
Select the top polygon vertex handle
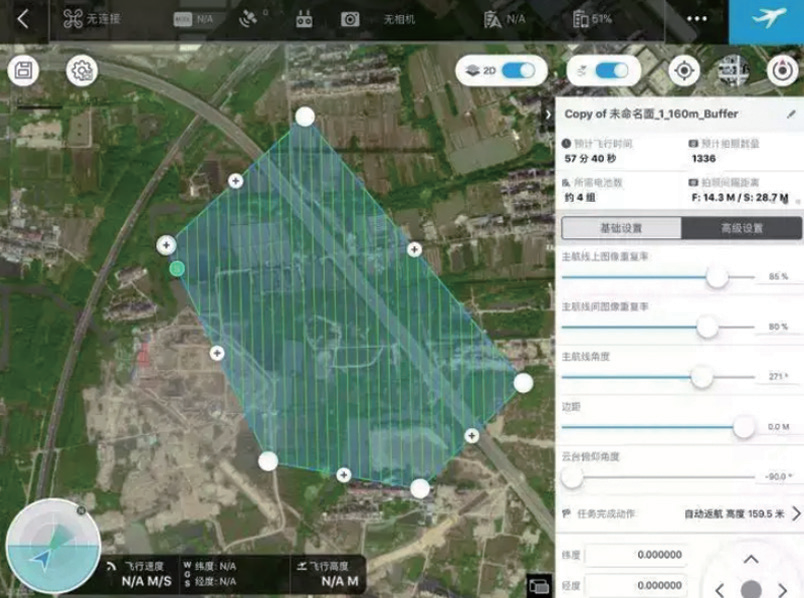pyautogui.click(x=305, y=117)
